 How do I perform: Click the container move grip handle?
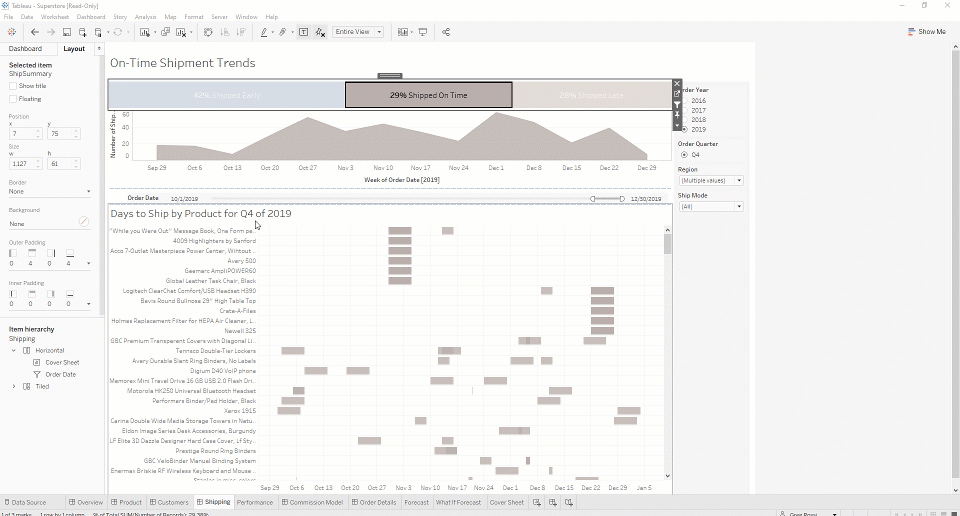click(390, 76)
